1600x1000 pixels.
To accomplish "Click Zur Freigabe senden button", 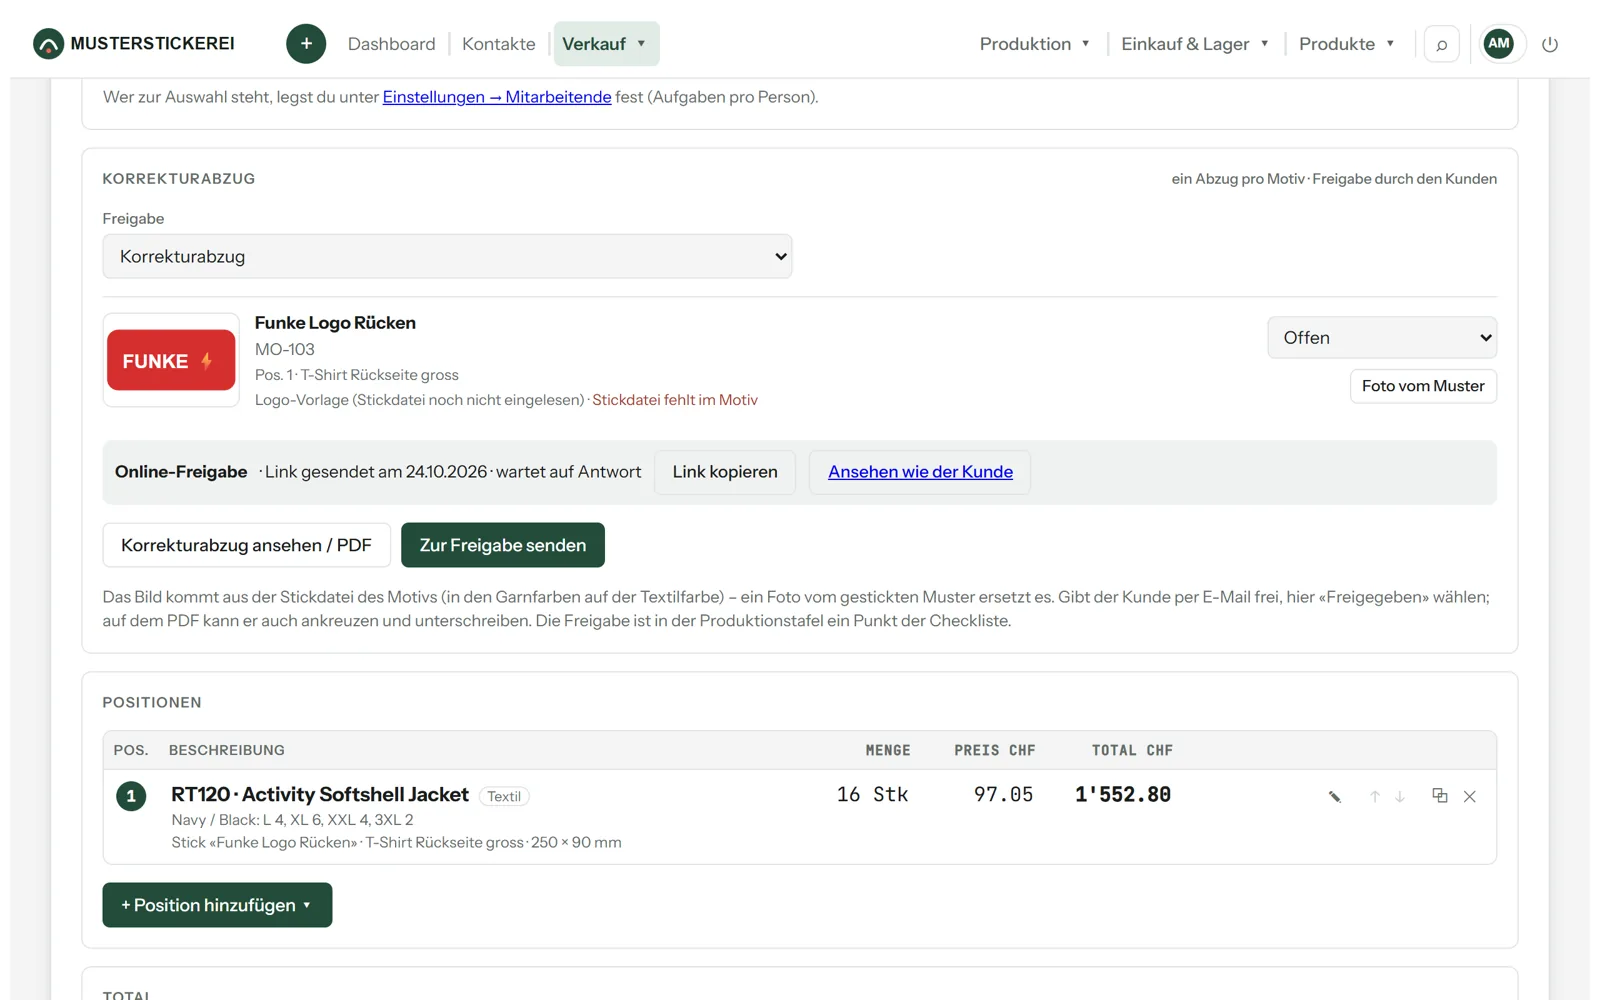I will [503, 545].
